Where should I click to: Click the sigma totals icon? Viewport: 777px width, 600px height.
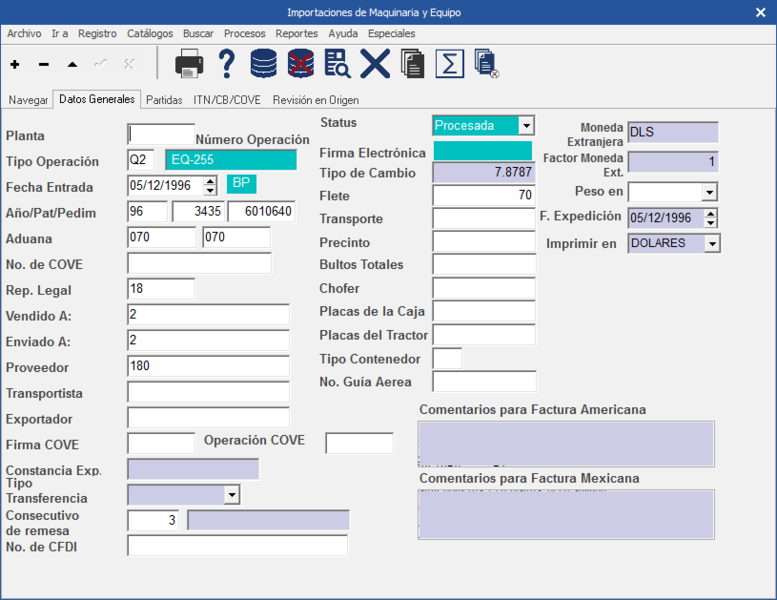tap(449, 63)
